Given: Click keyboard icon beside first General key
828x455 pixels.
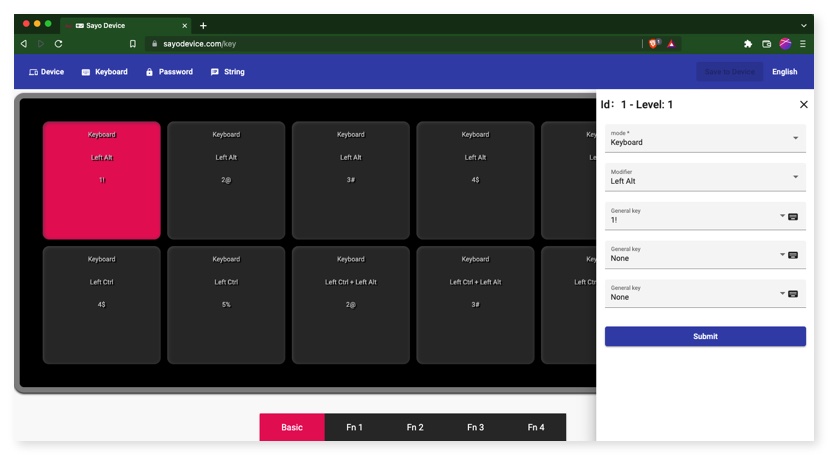Looking at the screenshot, I should (793, 216).
